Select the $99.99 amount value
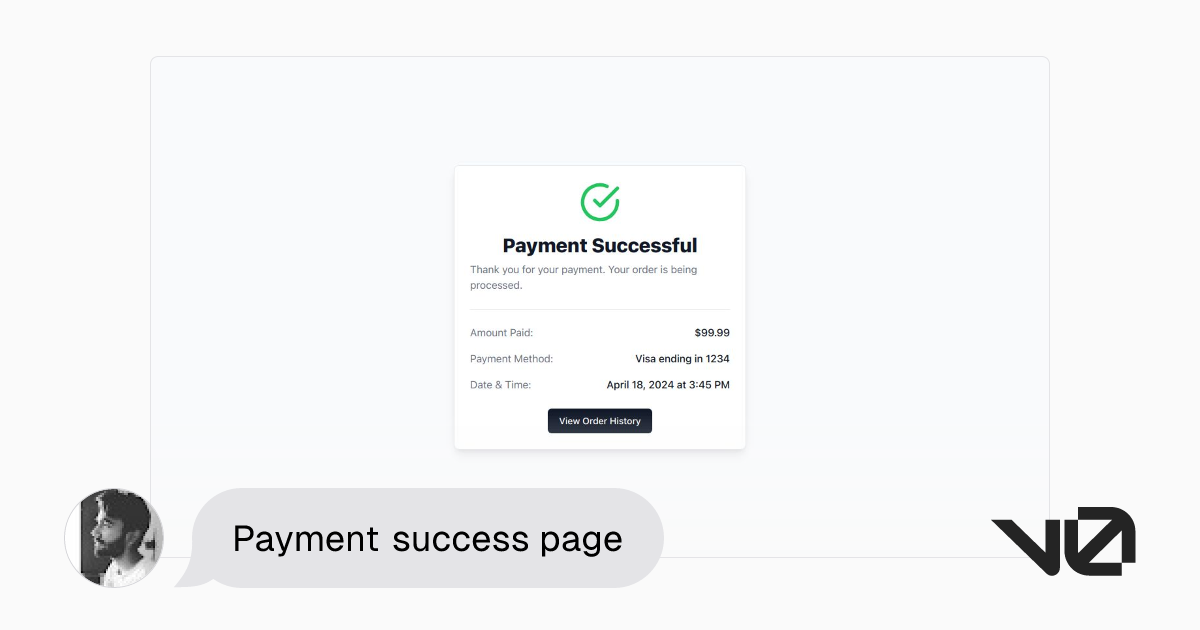The width and height of the screenshot is (1200, 630). point(711,332)
